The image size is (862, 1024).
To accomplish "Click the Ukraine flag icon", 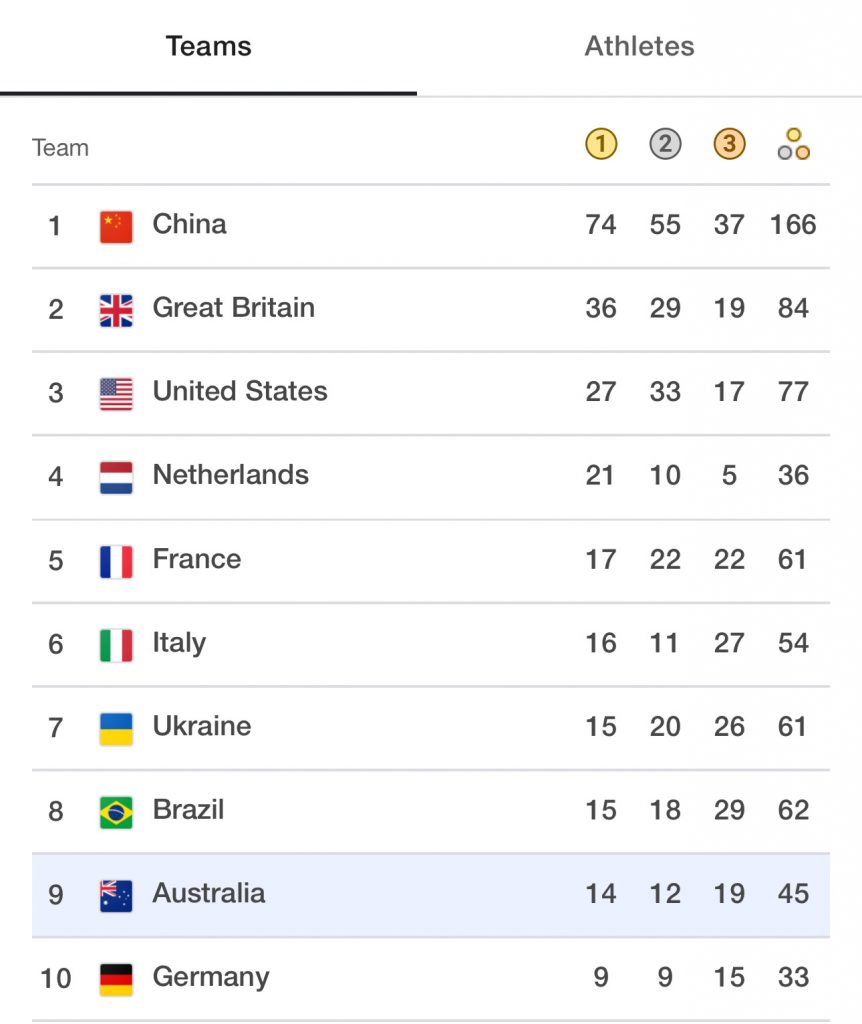I will (116, 729).
